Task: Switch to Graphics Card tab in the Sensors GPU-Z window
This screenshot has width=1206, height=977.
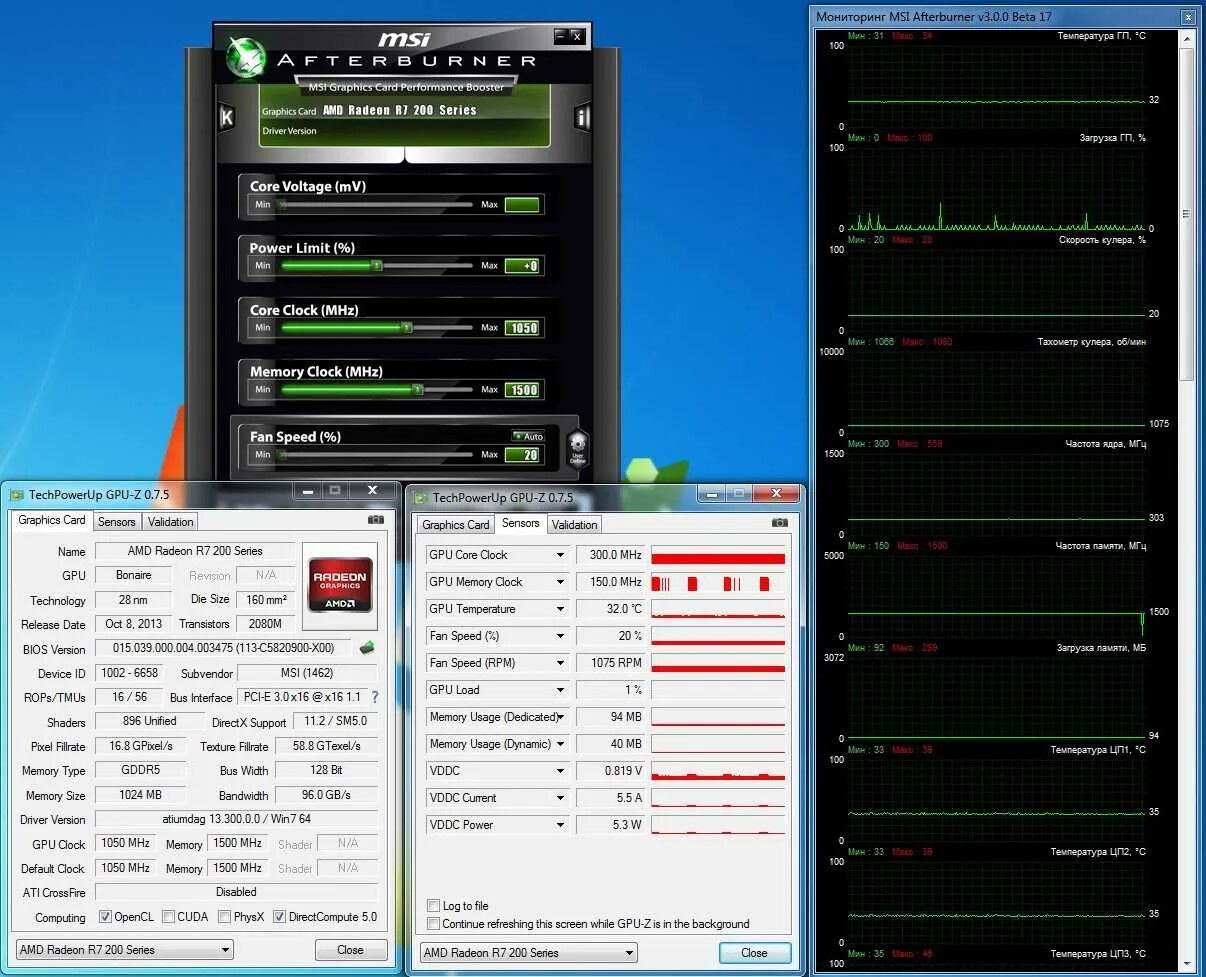Action: (x=456, y=525)
